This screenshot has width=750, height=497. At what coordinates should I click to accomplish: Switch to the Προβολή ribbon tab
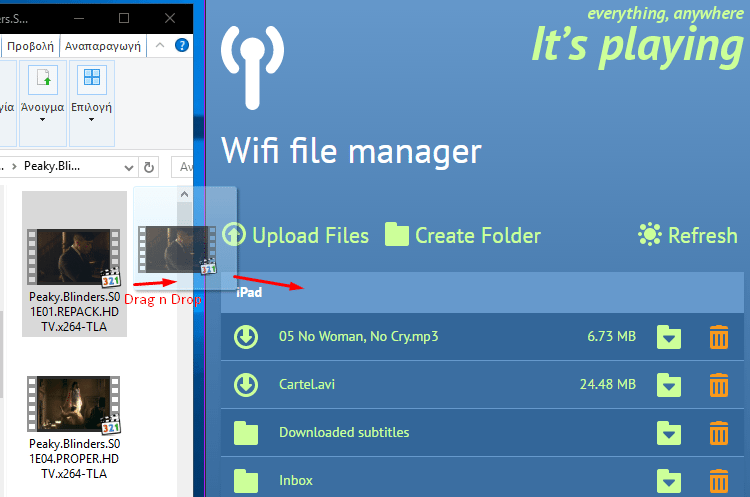click(31, 46)
